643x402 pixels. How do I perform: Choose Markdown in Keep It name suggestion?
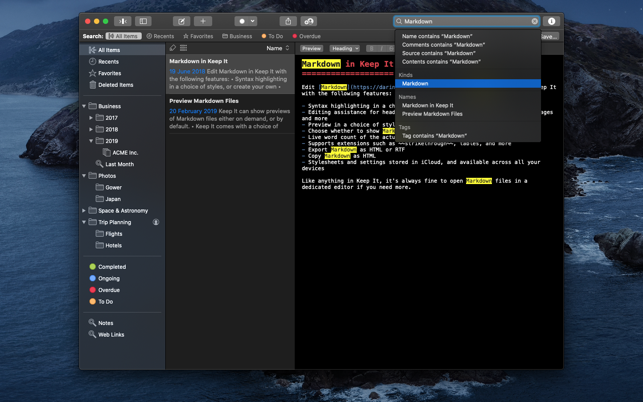tap(468, 105)
